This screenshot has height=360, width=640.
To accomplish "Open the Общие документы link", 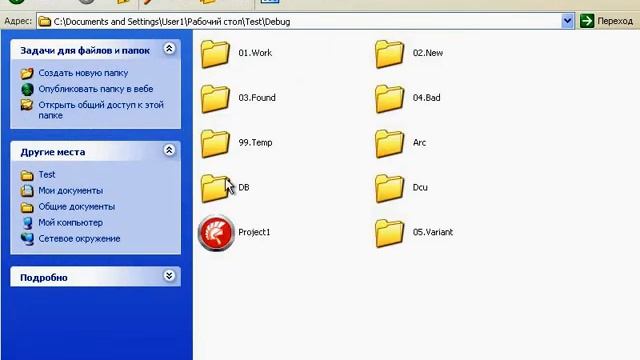I will point(77,207).
